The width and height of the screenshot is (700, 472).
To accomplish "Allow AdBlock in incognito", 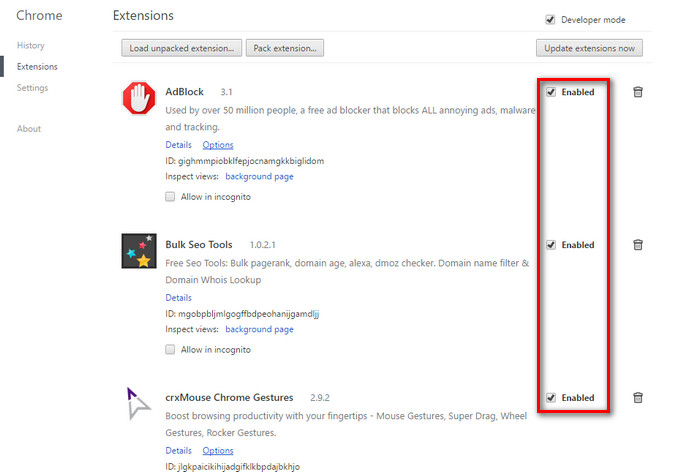I will [170, 196].
